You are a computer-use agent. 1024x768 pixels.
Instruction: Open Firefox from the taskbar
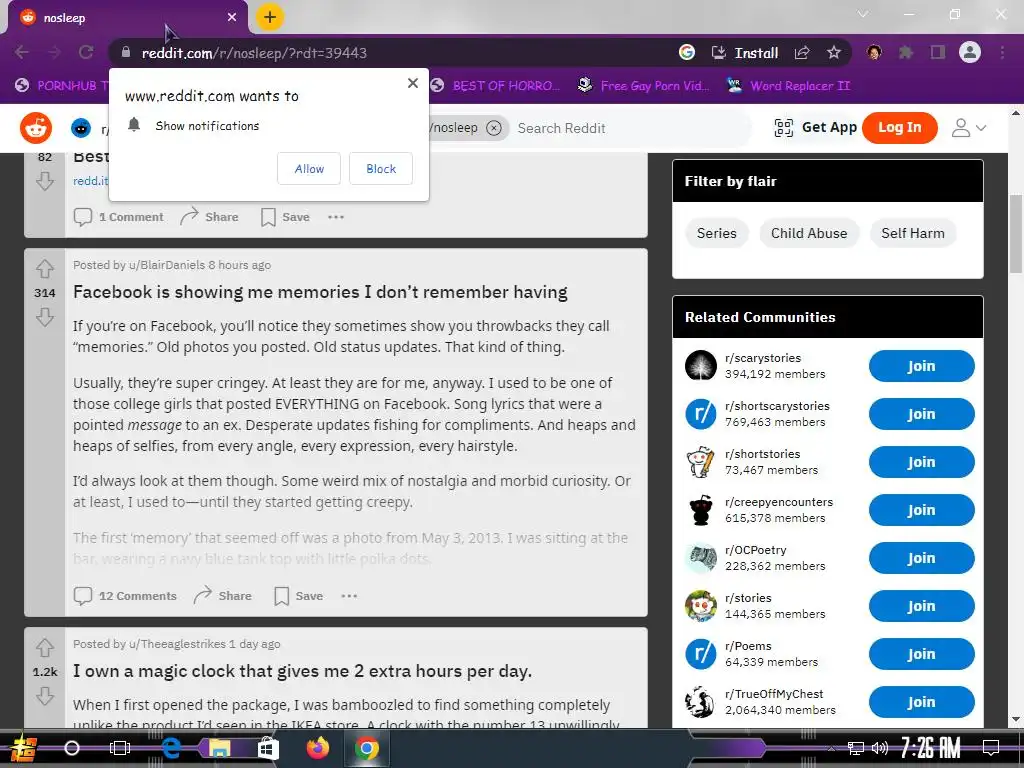[x=318, y=748]
